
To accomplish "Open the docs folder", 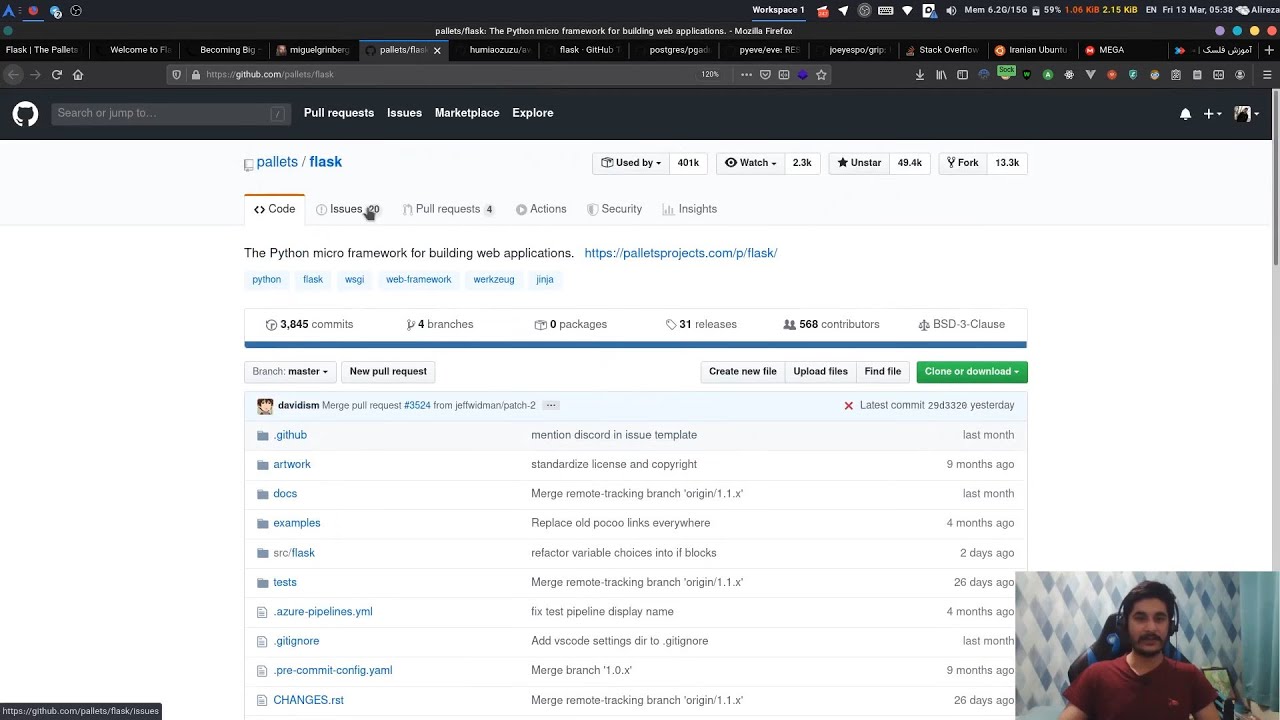I will click(285, 494).
